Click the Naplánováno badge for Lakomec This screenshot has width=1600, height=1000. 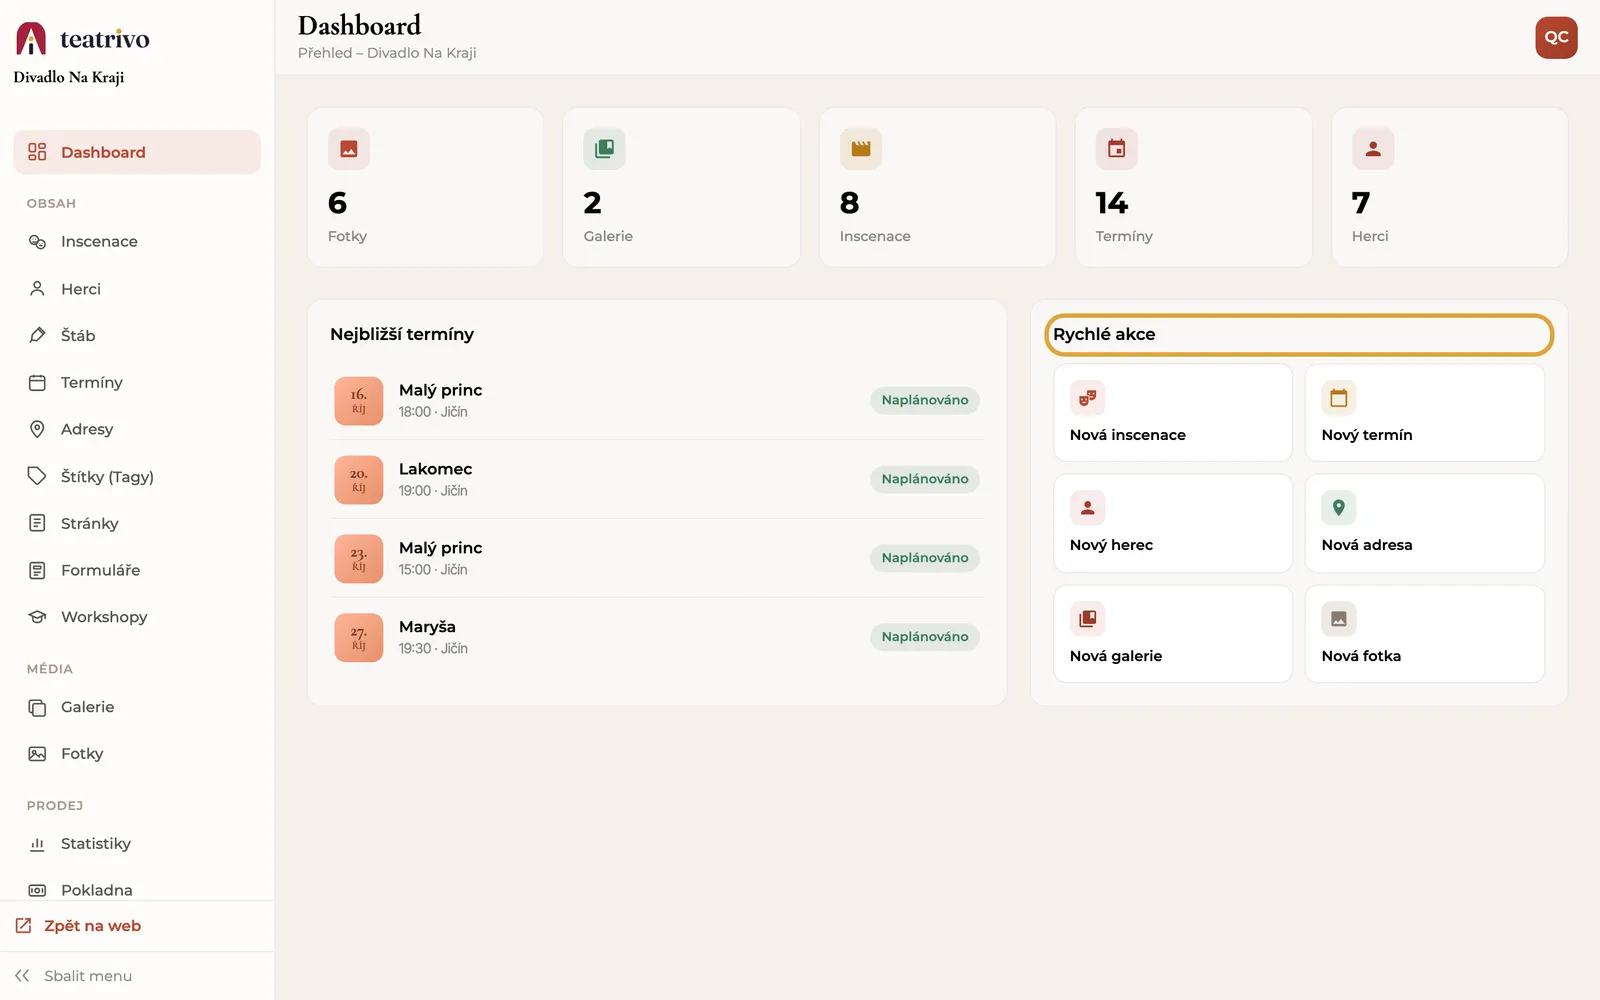925,479
